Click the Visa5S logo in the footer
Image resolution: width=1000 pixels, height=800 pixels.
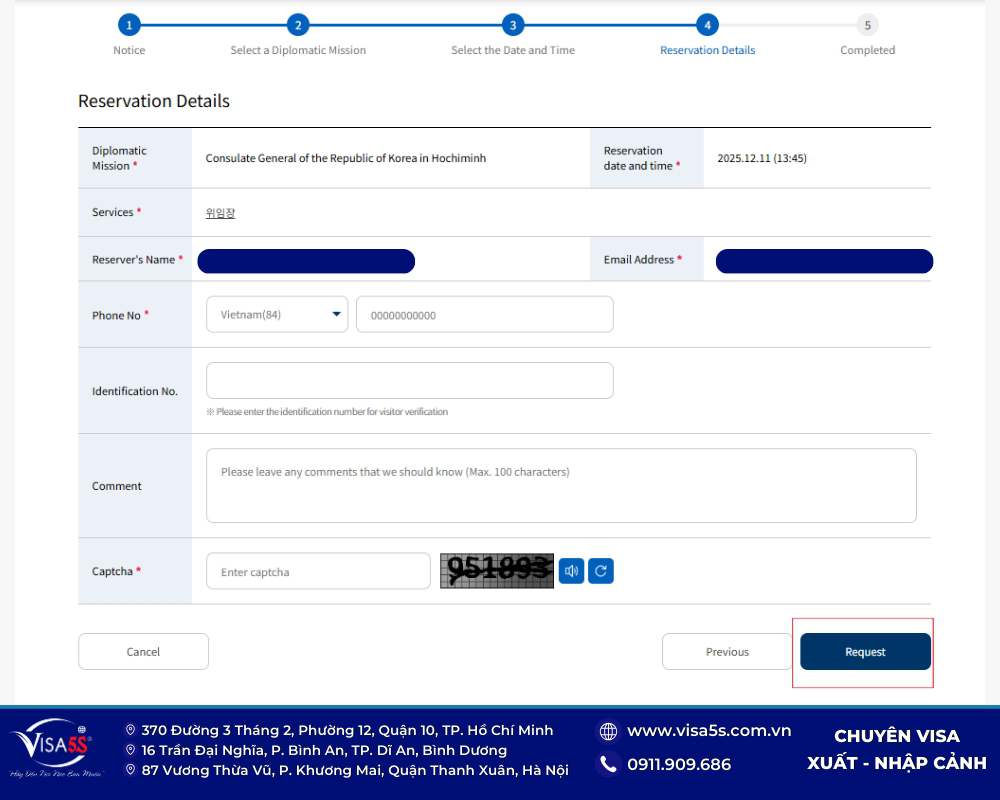point(52,745)
